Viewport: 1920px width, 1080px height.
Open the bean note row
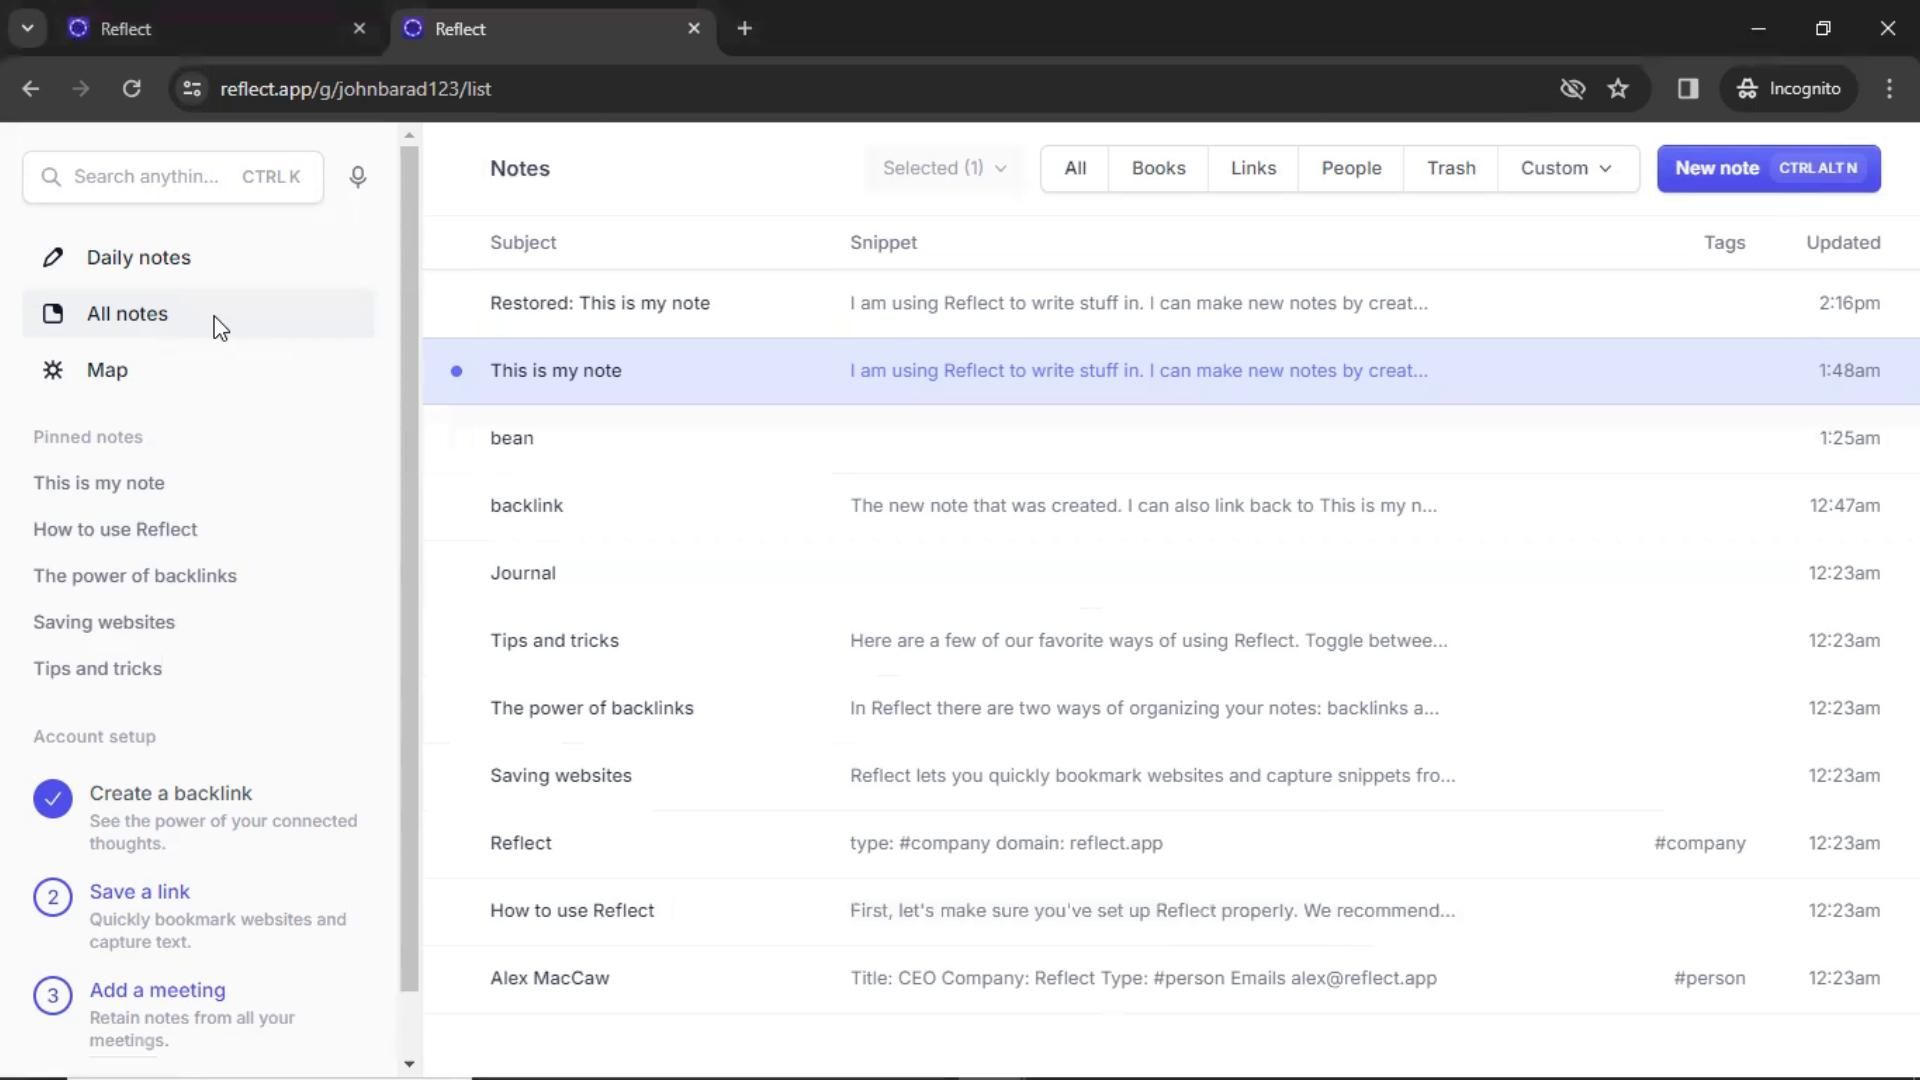point(1171,438)
